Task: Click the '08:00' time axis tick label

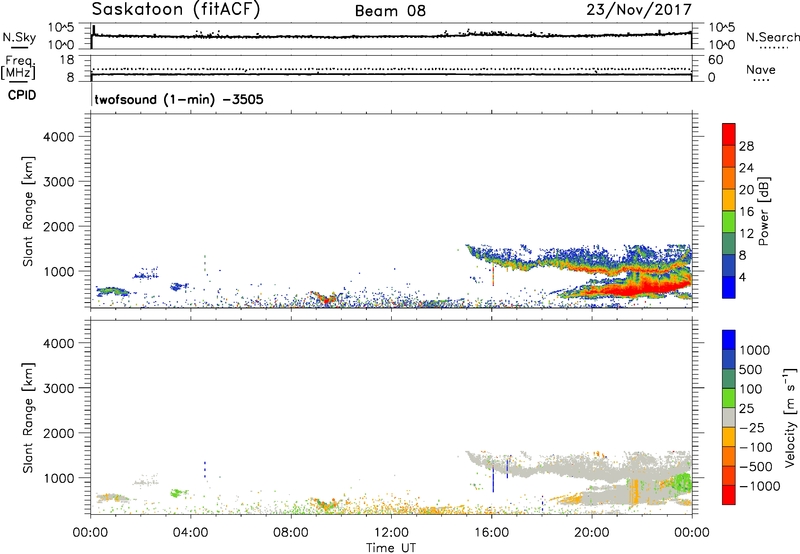Action: [291, 533]
